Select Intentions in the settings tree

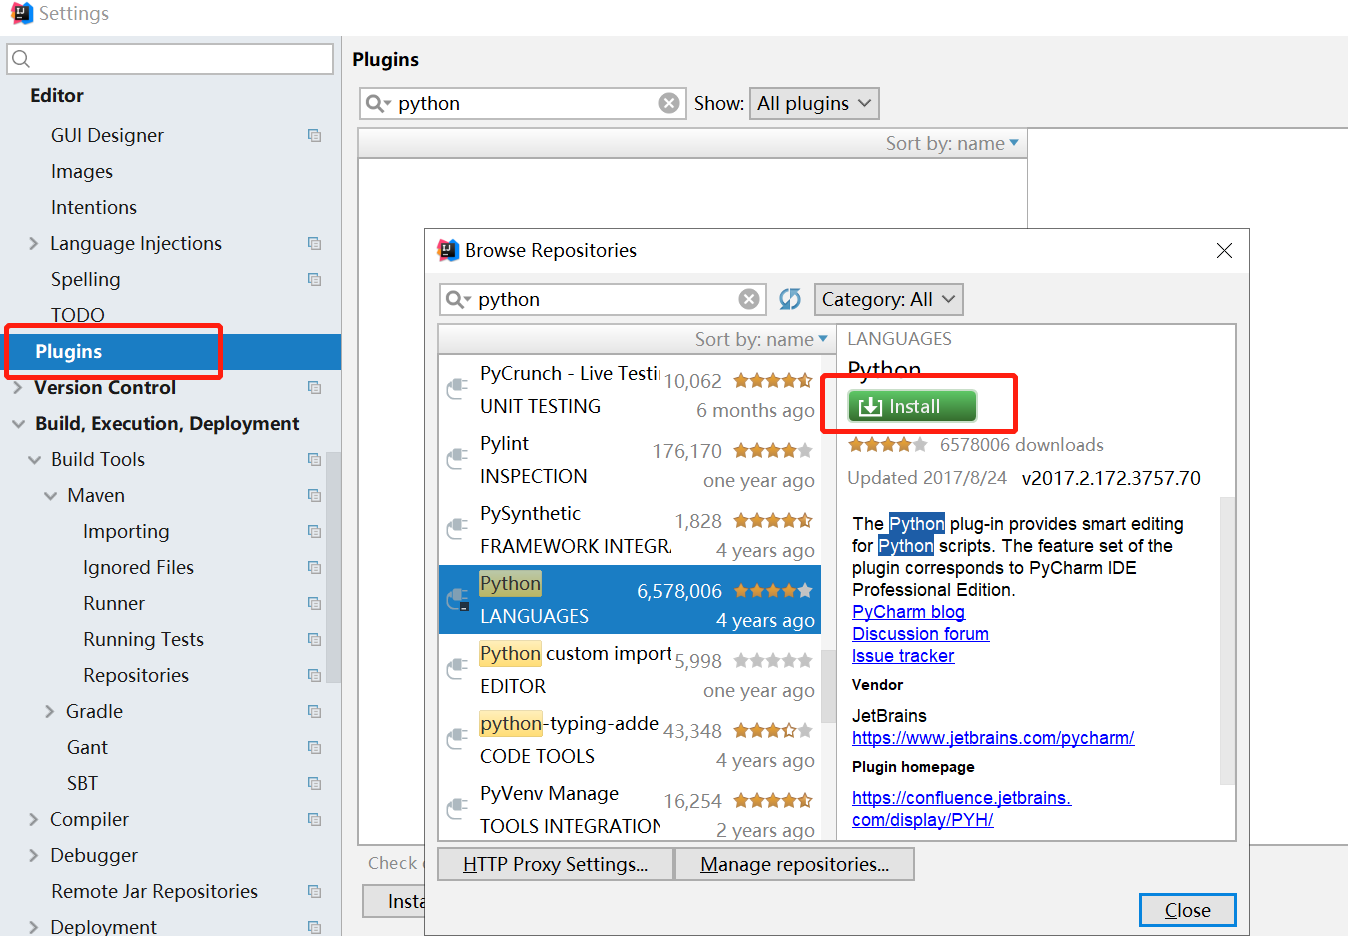pyautogui.click(x=94, y=207)
